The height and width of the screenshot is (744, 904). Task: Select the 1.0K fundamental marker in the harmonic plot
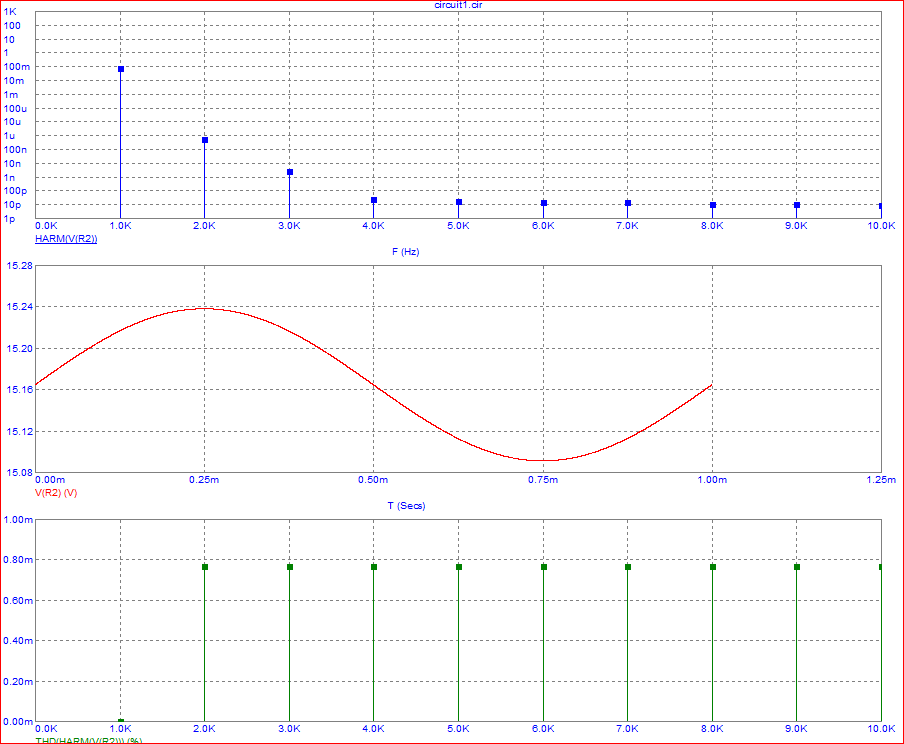click(121, 69)
